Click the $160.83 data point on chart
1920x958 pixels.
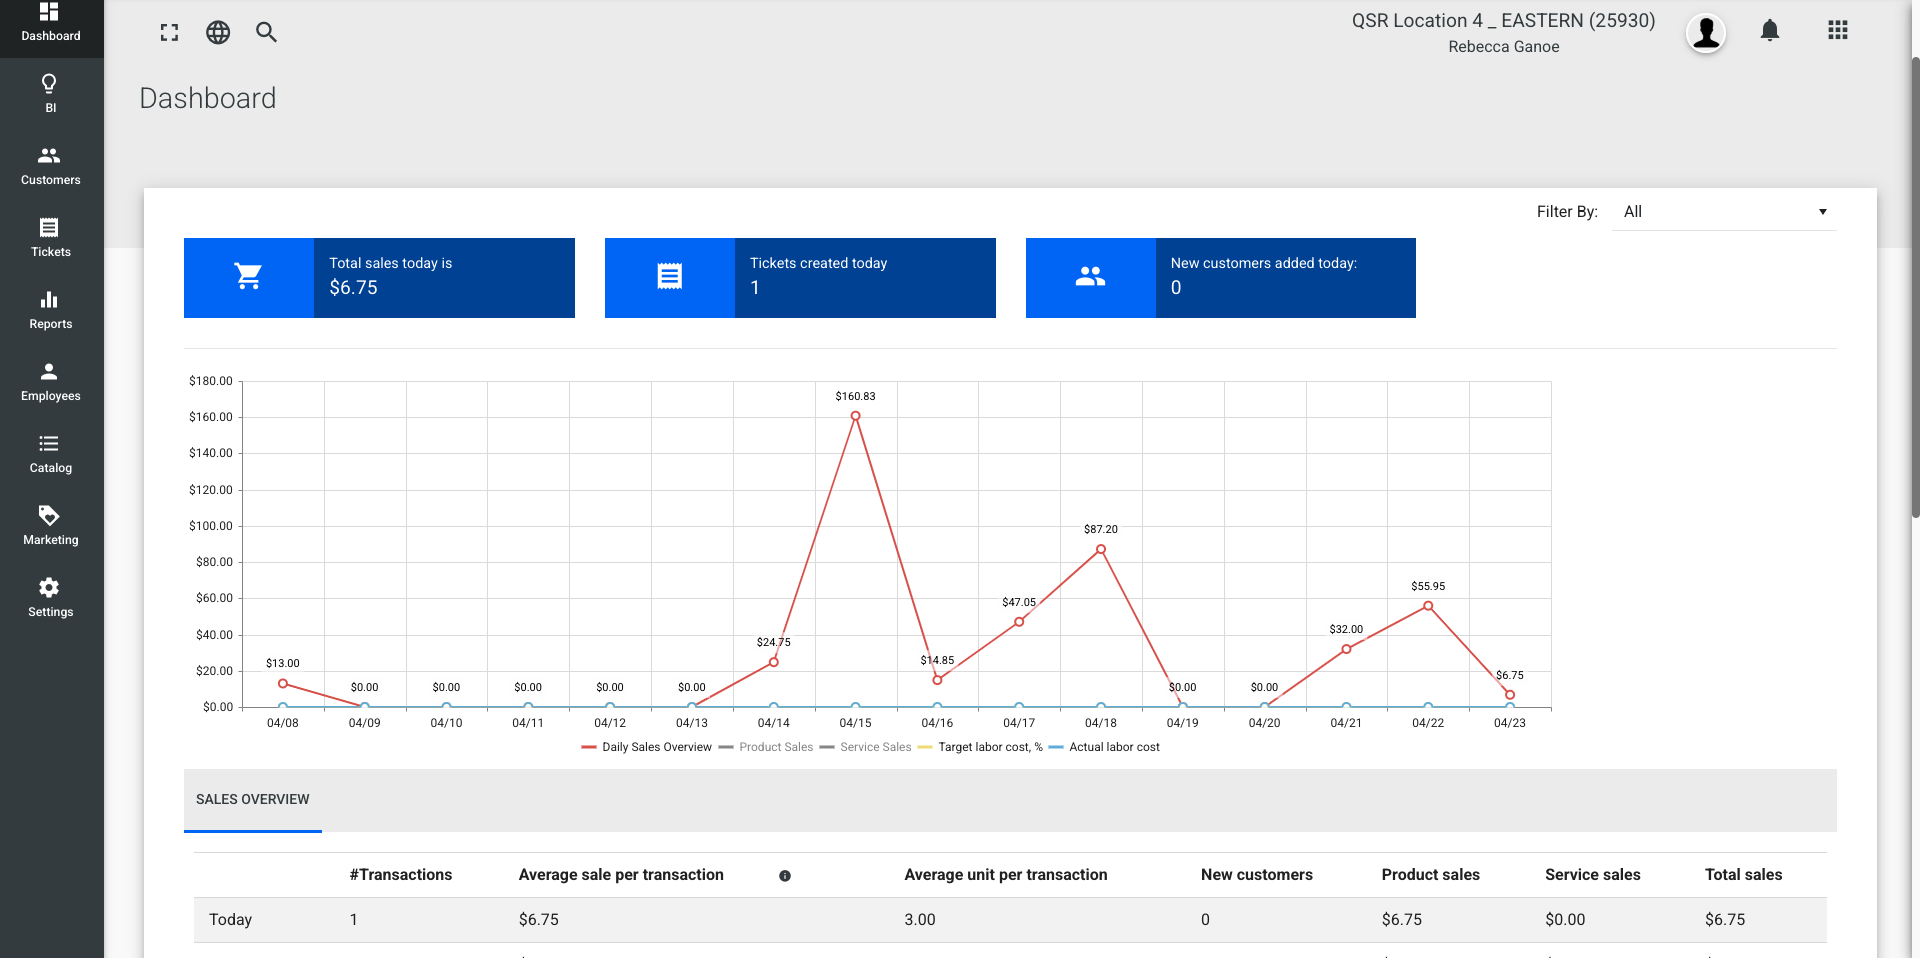855,416
